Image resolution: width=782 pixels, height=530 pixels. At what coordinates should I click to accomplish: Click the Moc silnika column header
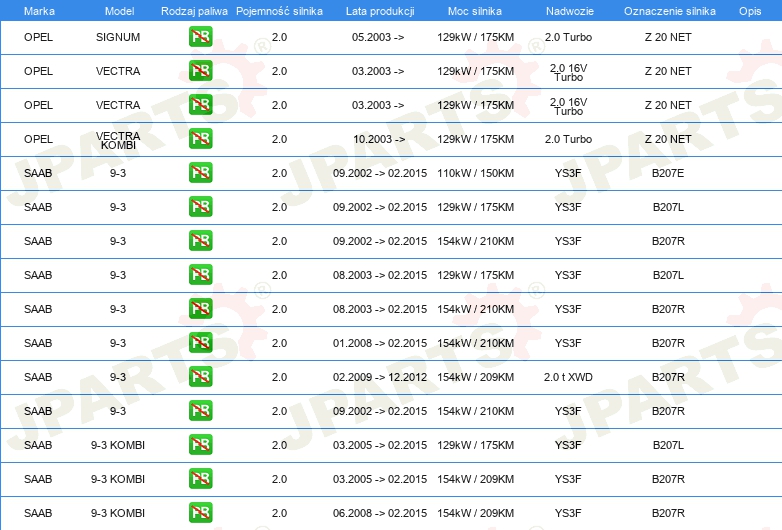(x=475, y=11)
